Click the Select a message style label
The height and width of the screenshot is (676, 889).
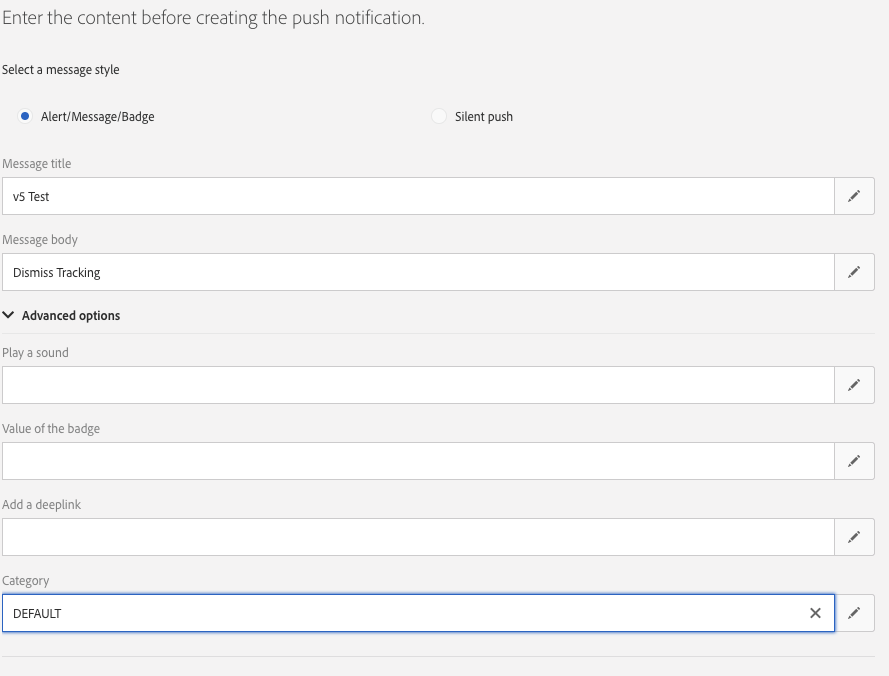(61, 70)
